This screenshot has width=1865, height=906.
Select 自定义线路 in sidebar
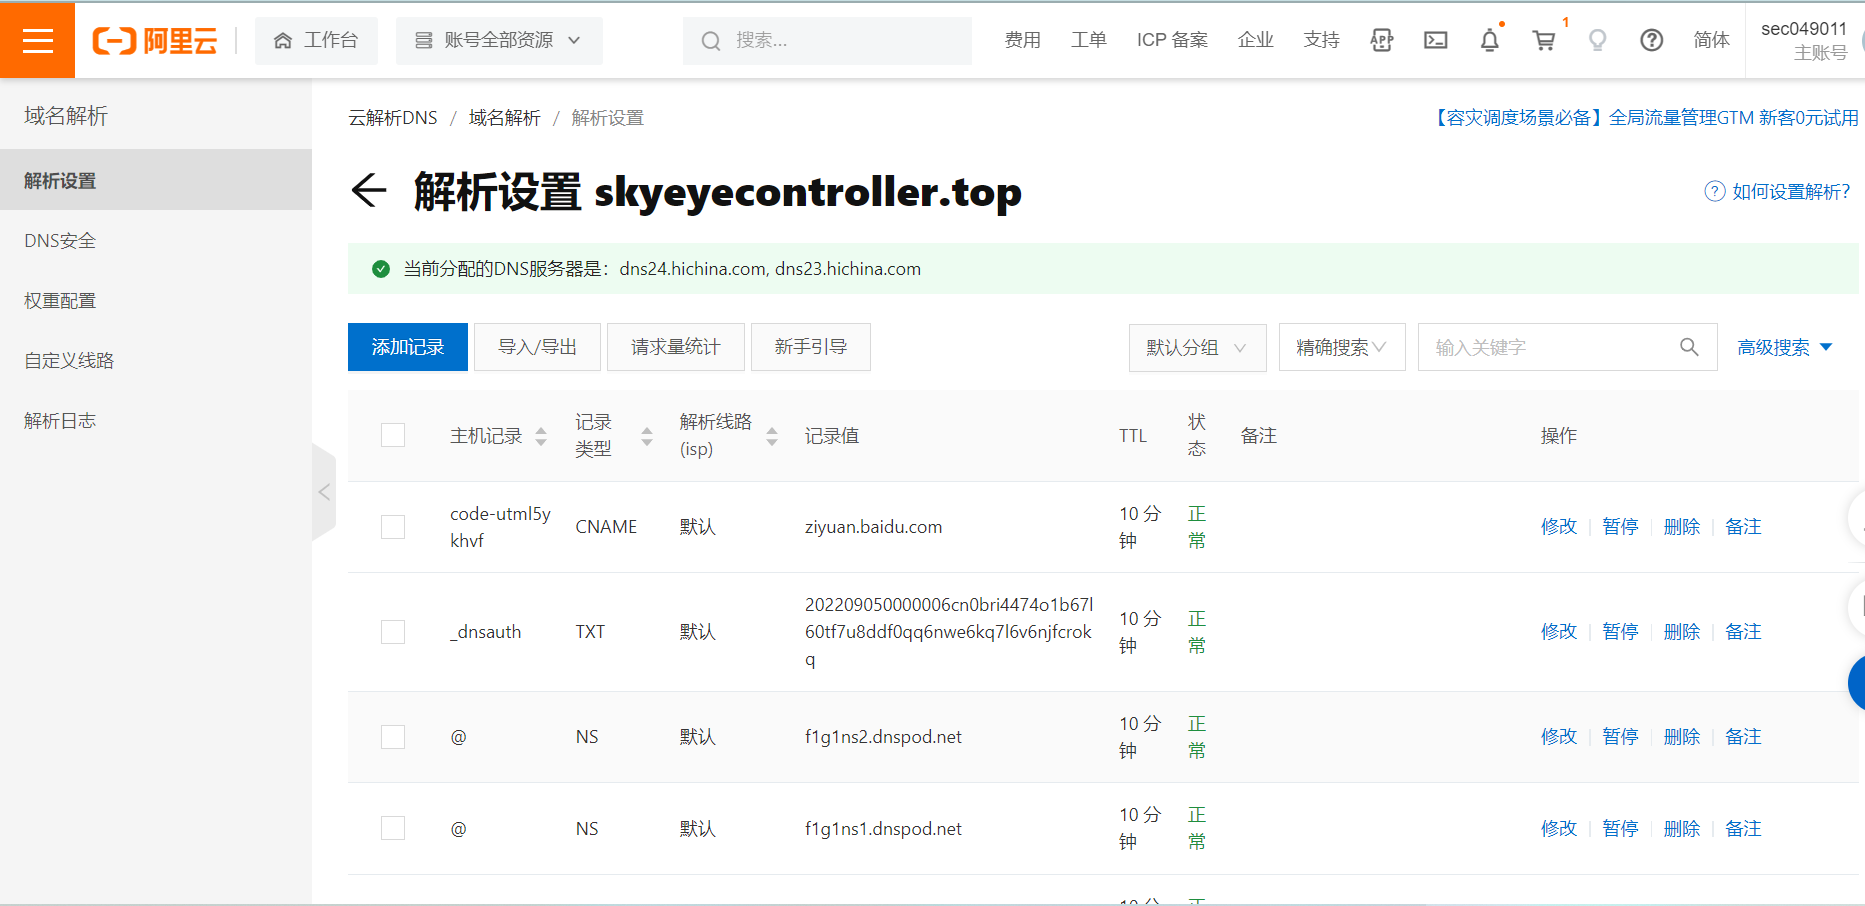click(x=156, y=361)
